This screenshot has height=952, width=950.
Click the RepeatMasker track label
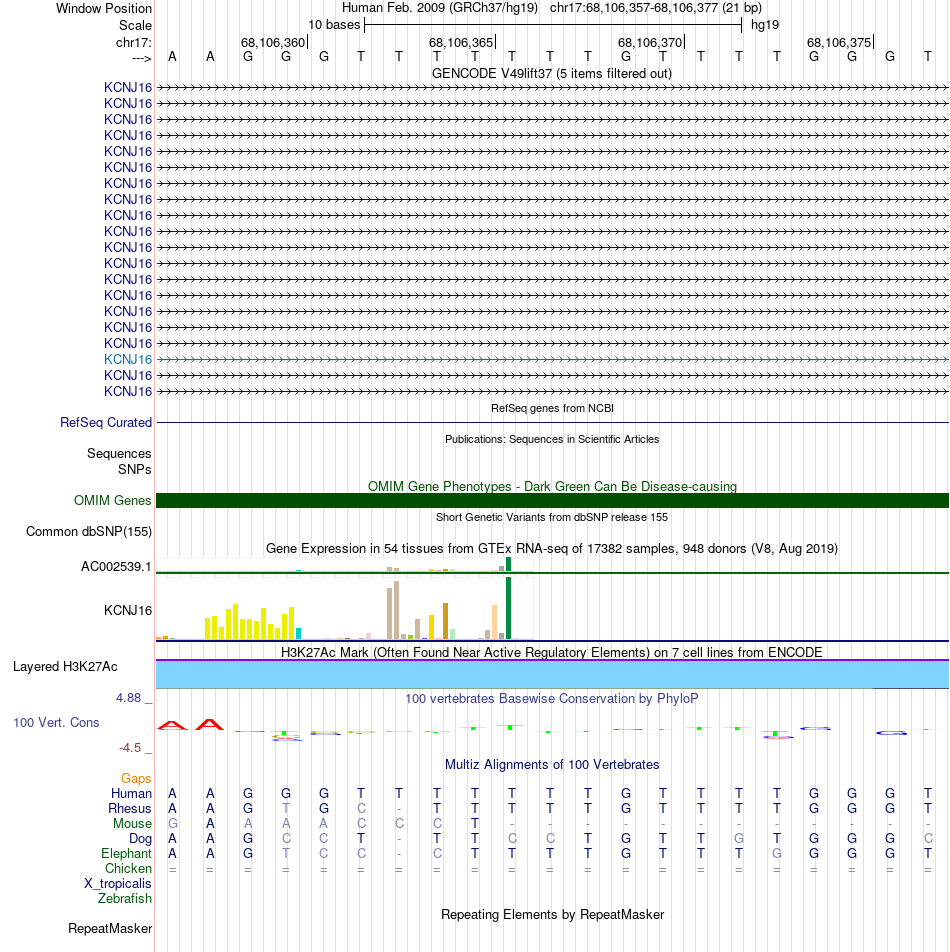pos(110,928)
